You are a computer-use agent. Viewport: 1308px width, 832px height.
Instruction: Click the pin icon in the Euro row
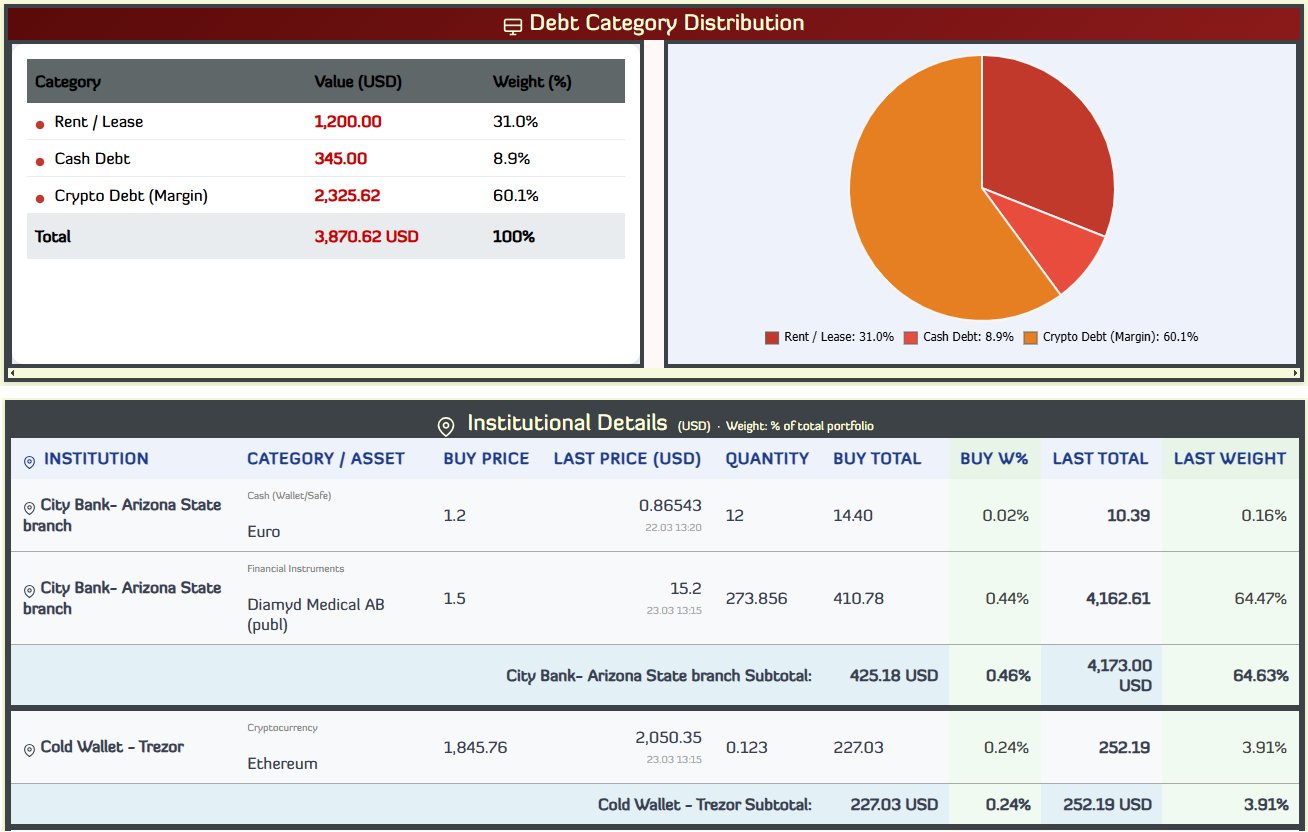tap(29, 507)
